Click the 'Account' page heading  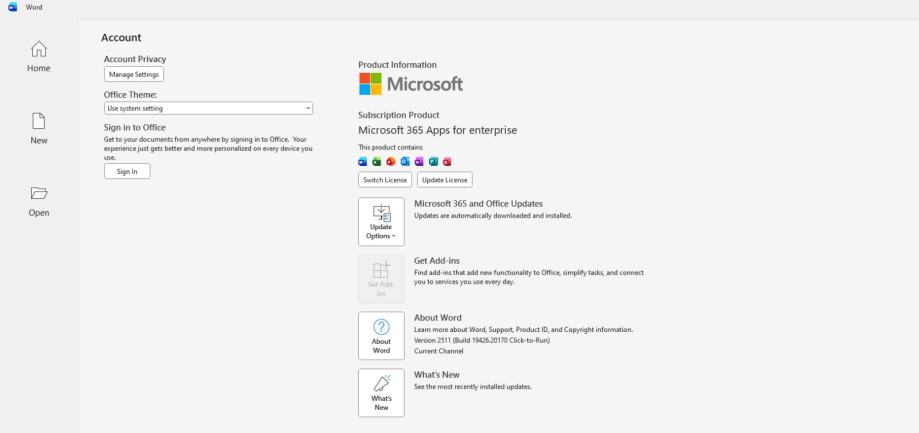tap(121, 37)
